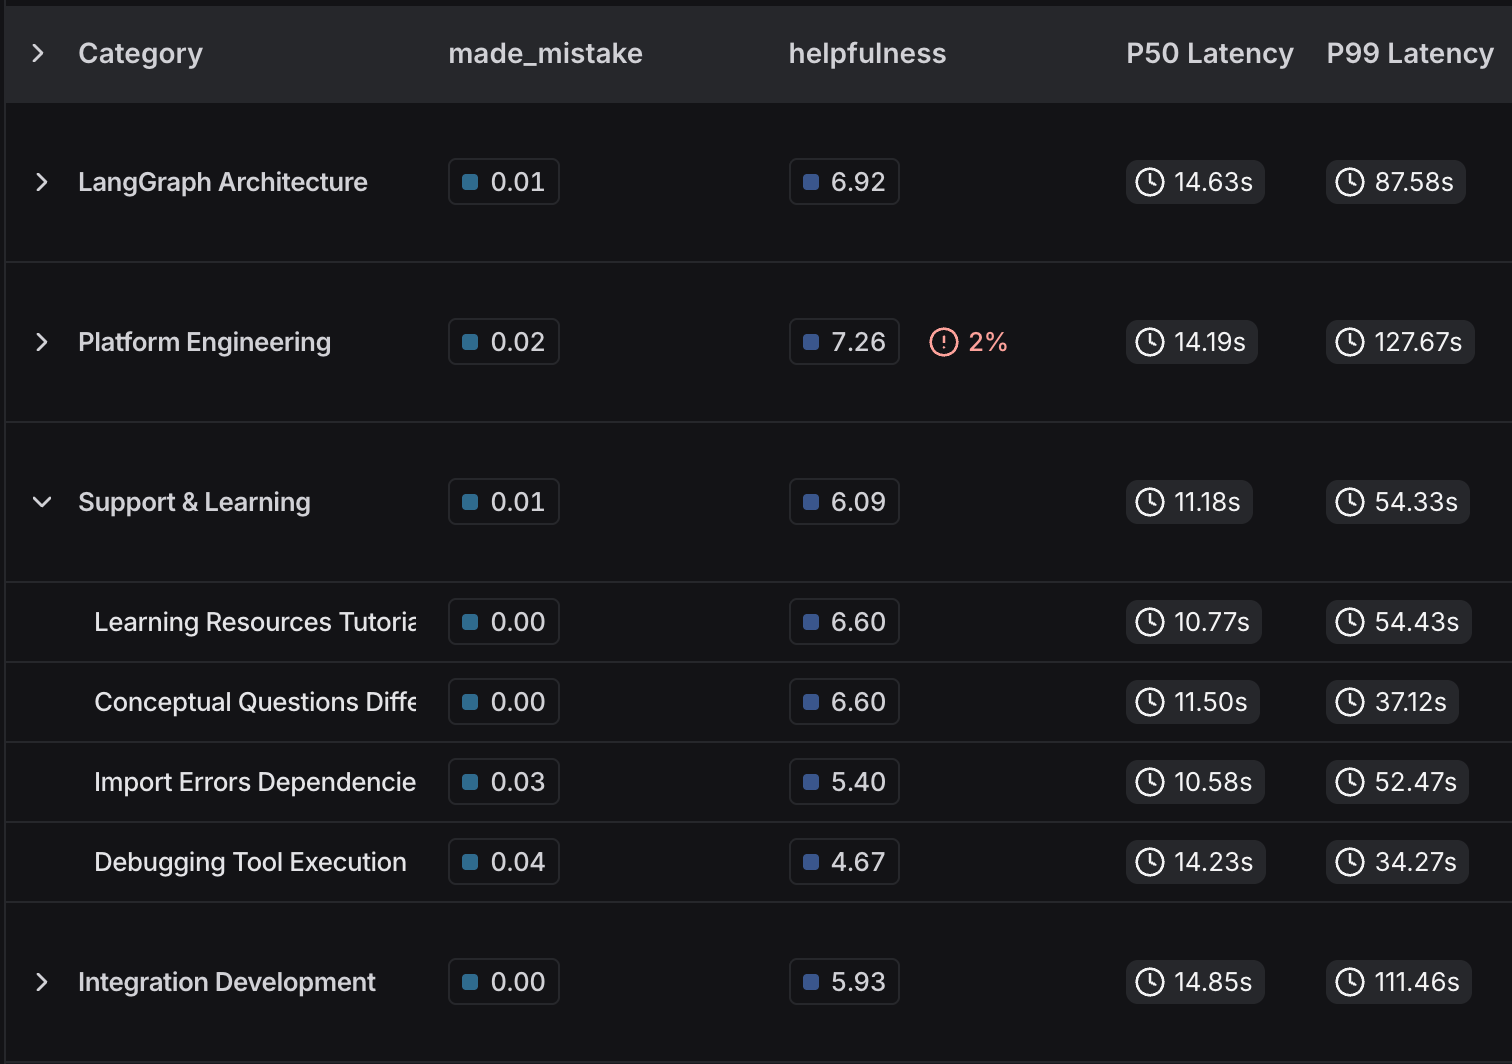Open the Import Errors Dependencies row
The width and height of the screenshot is (1512, 1064).
click(x=255, y=782)
